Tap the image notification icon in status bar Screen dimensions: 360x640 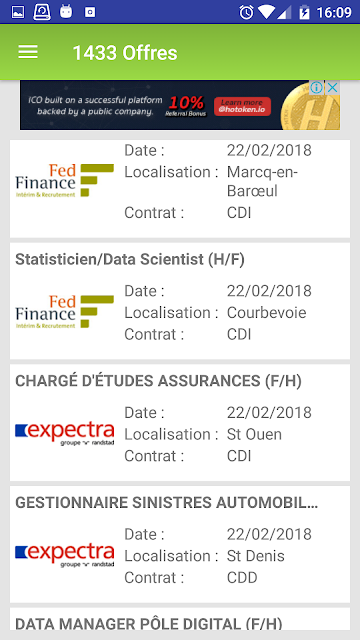pyautogui.click(x=18, y=12)
